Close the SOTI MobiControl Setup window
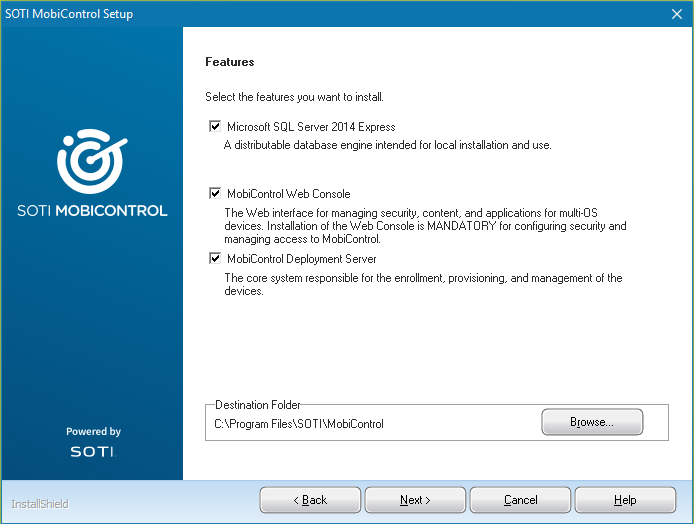Screen dimensions: 694x524 tap(676, 14)
